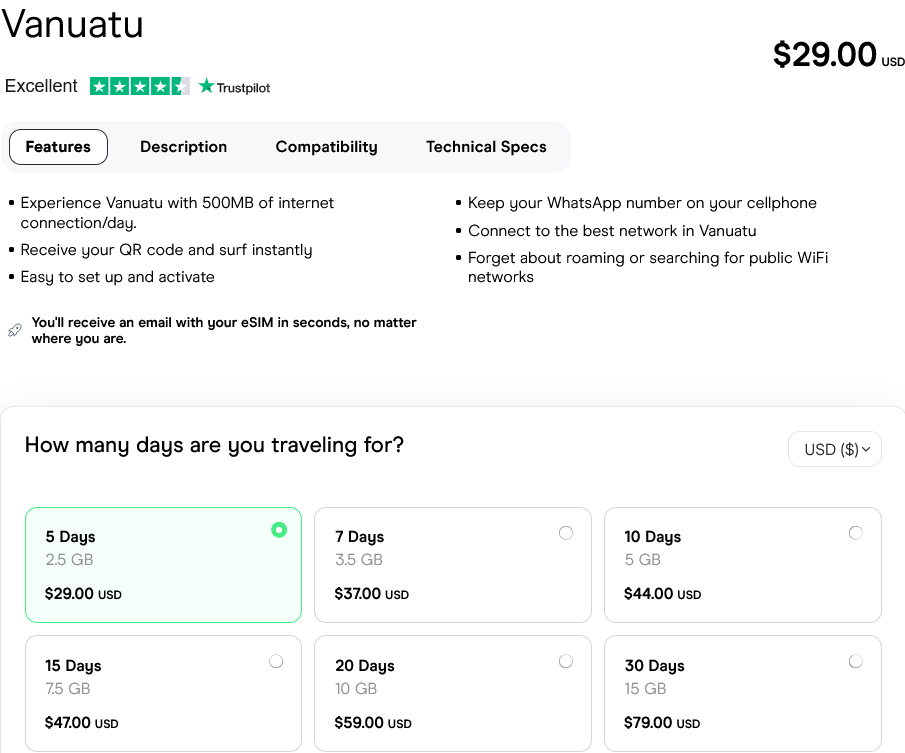The height and width of the screenshot is (753, 905).
Task: Open the Technical Specs tab
Action: click(486, 147)
